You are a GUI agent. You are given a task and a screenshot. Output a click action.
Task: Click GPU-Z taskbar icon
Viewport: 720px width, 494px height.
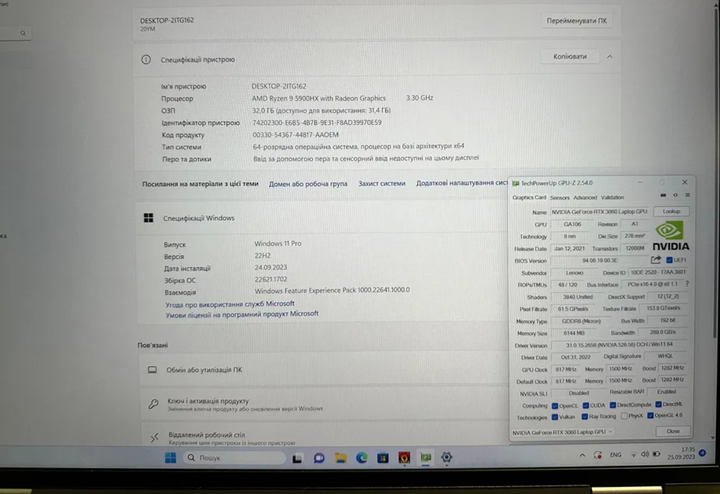point(426,457)
